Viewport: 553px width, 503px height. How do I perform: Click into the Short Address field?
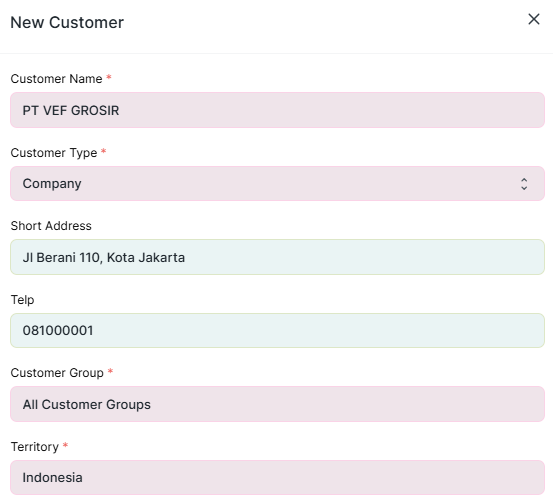tap(277, 257)
